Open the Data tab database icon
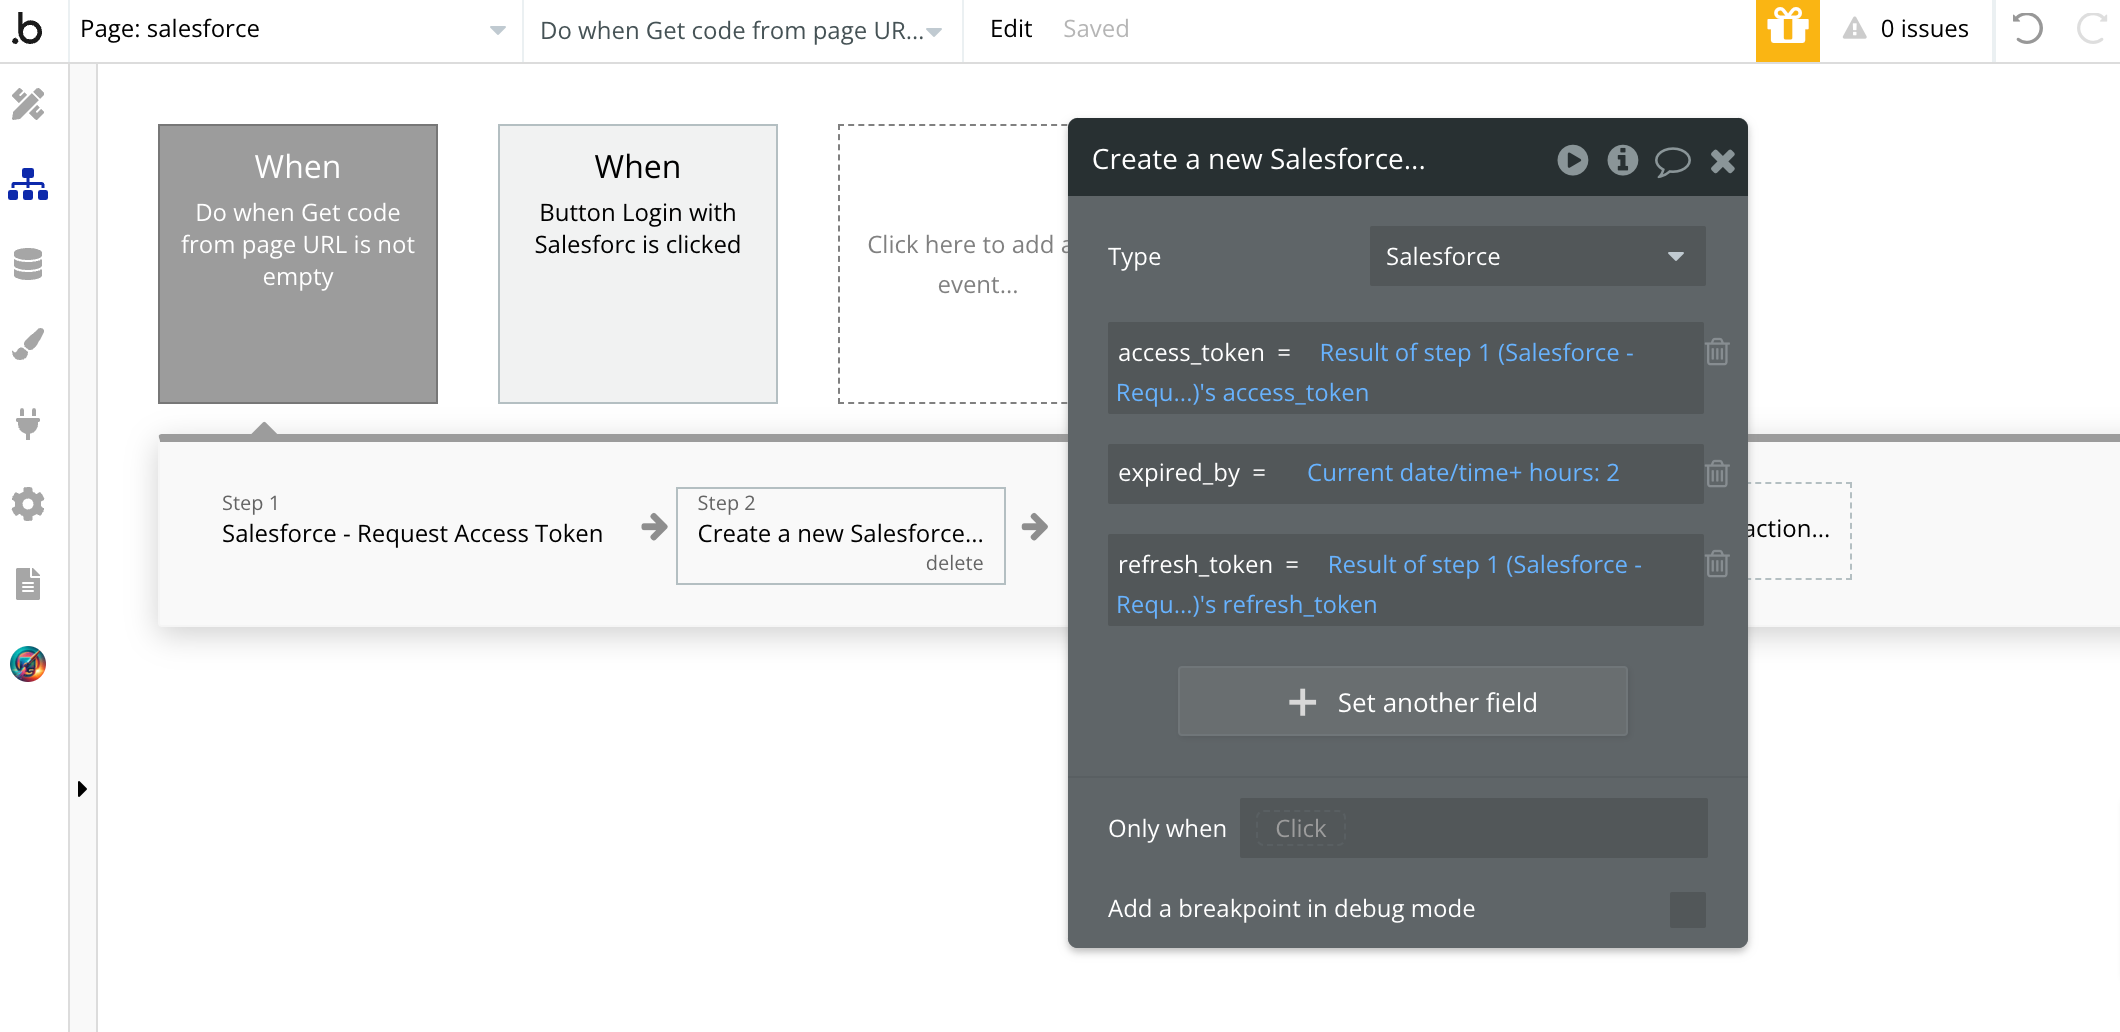Viewport: 2120px width, 1032px height. [x=28, y=264]
